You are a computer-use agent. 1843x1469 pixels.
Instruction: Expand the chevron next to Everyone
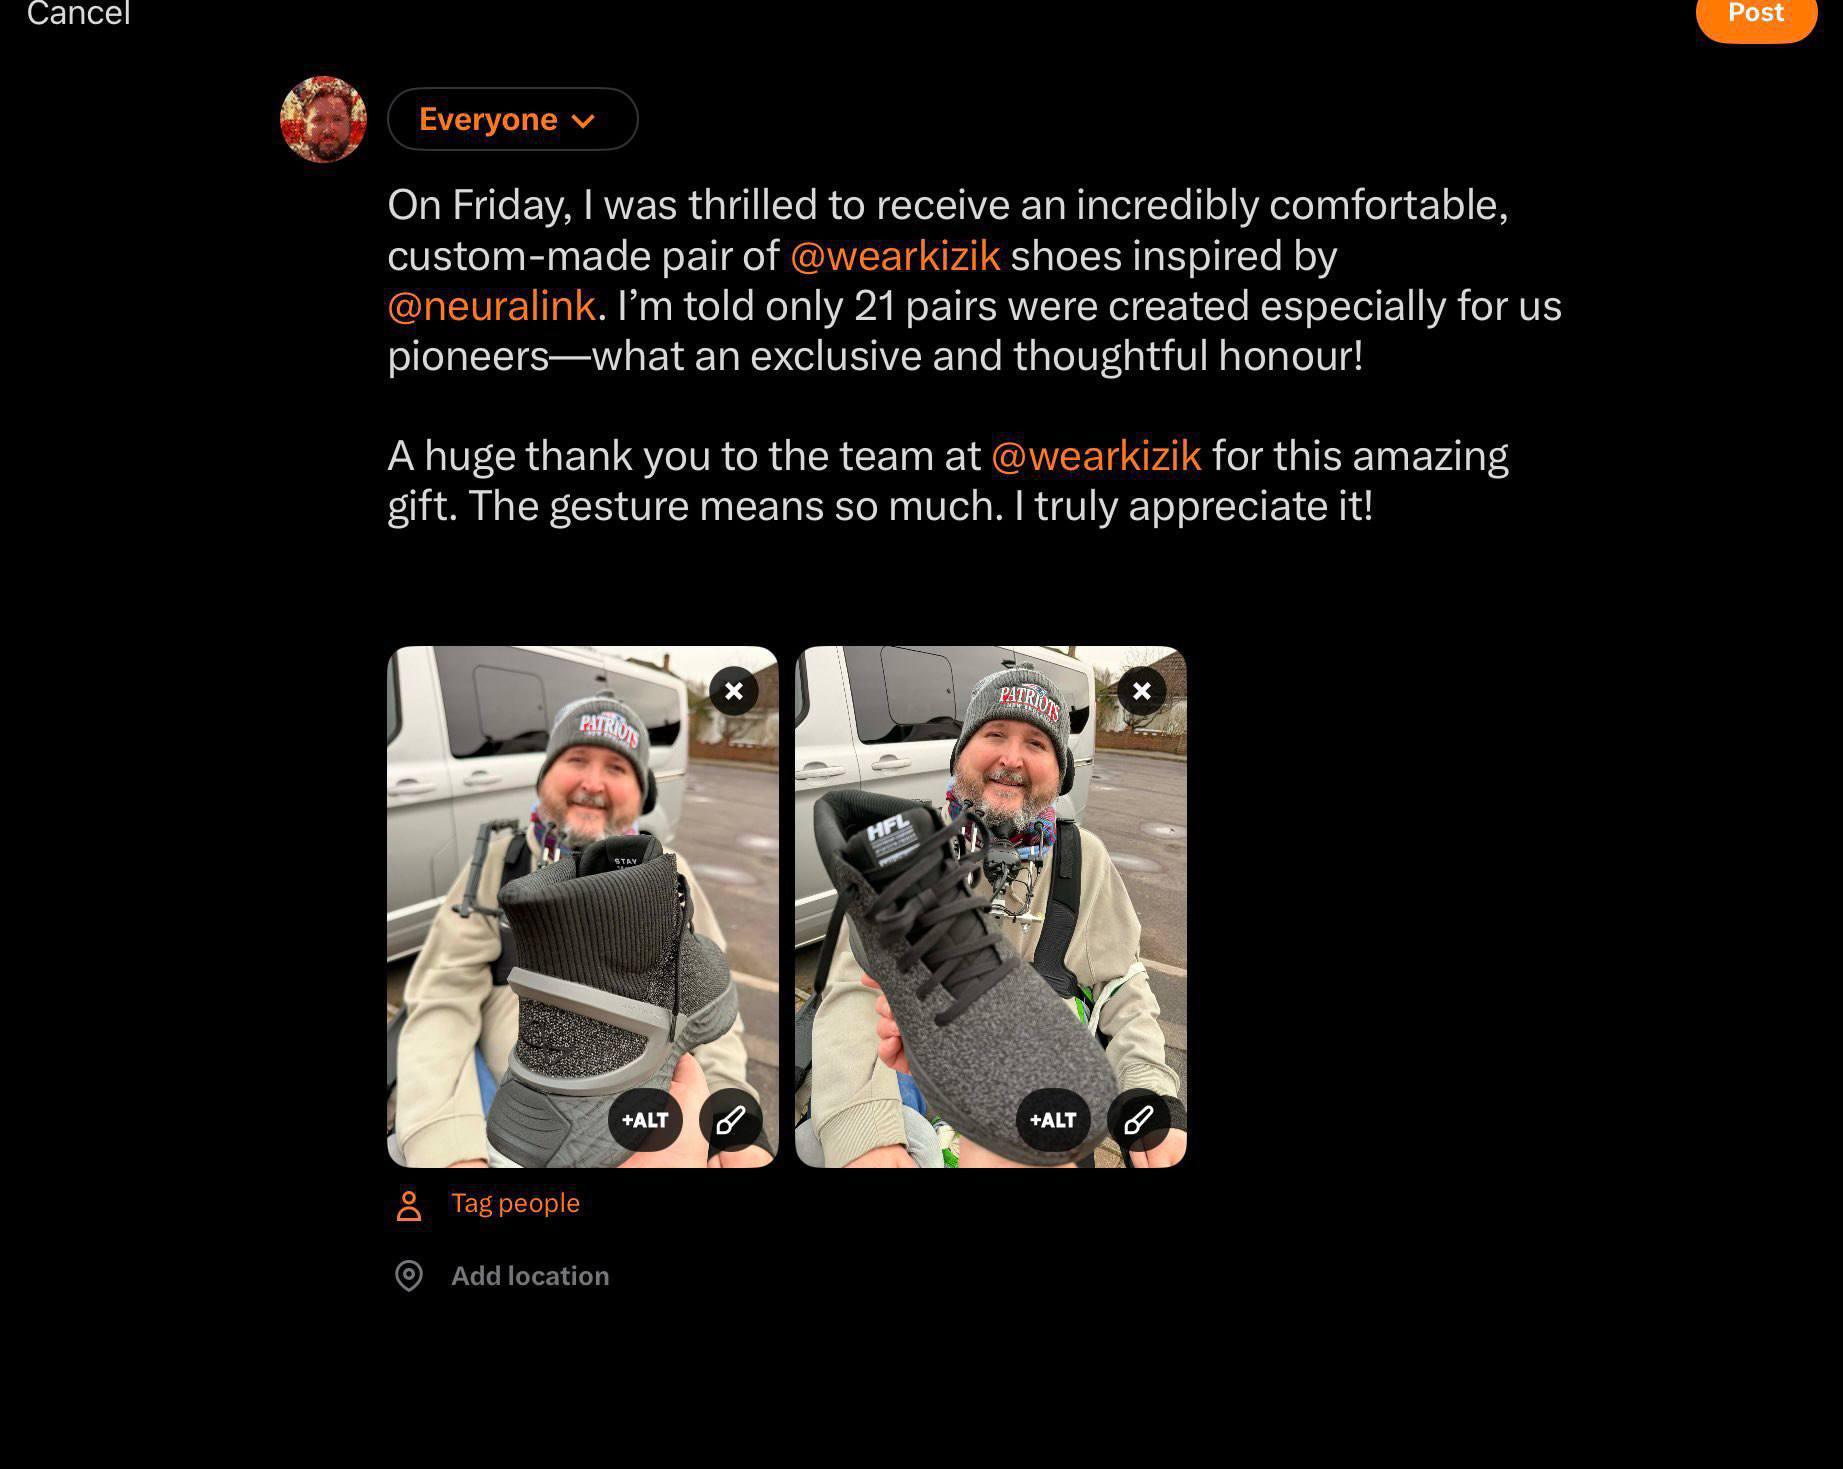point(583,121)
